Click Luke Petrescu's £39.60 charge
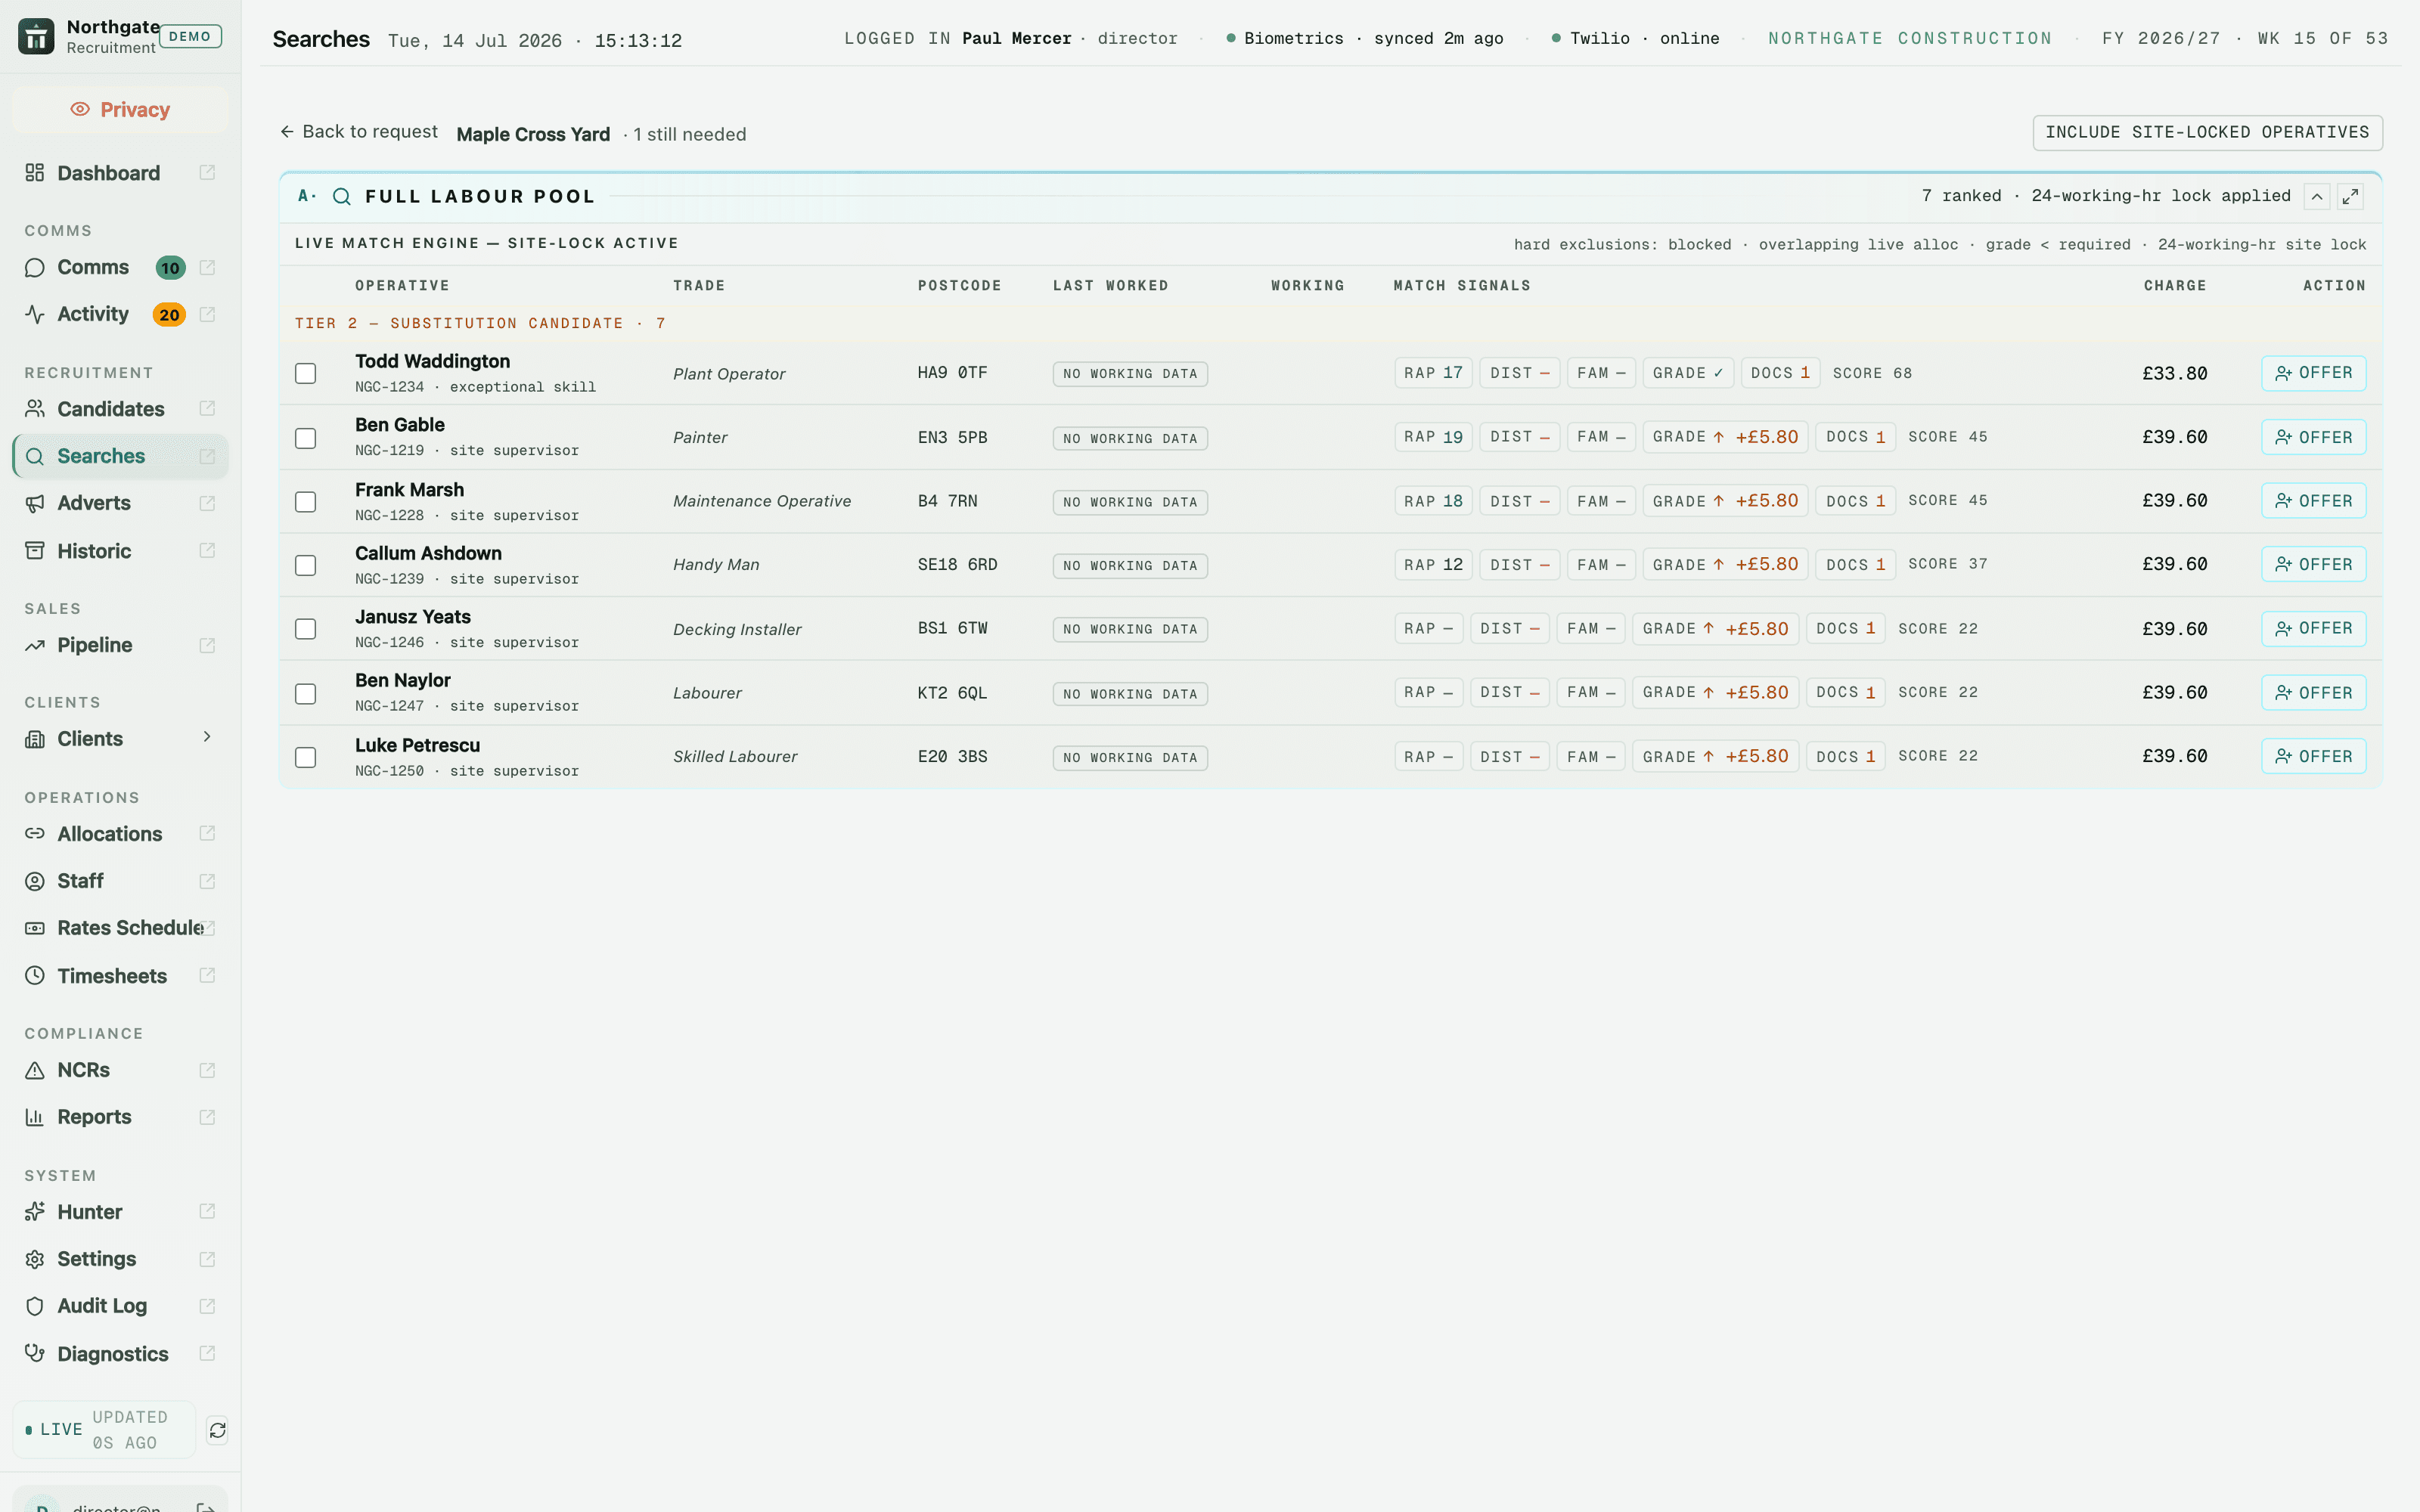The image size is (2420, 1512). pos(2174,756)
